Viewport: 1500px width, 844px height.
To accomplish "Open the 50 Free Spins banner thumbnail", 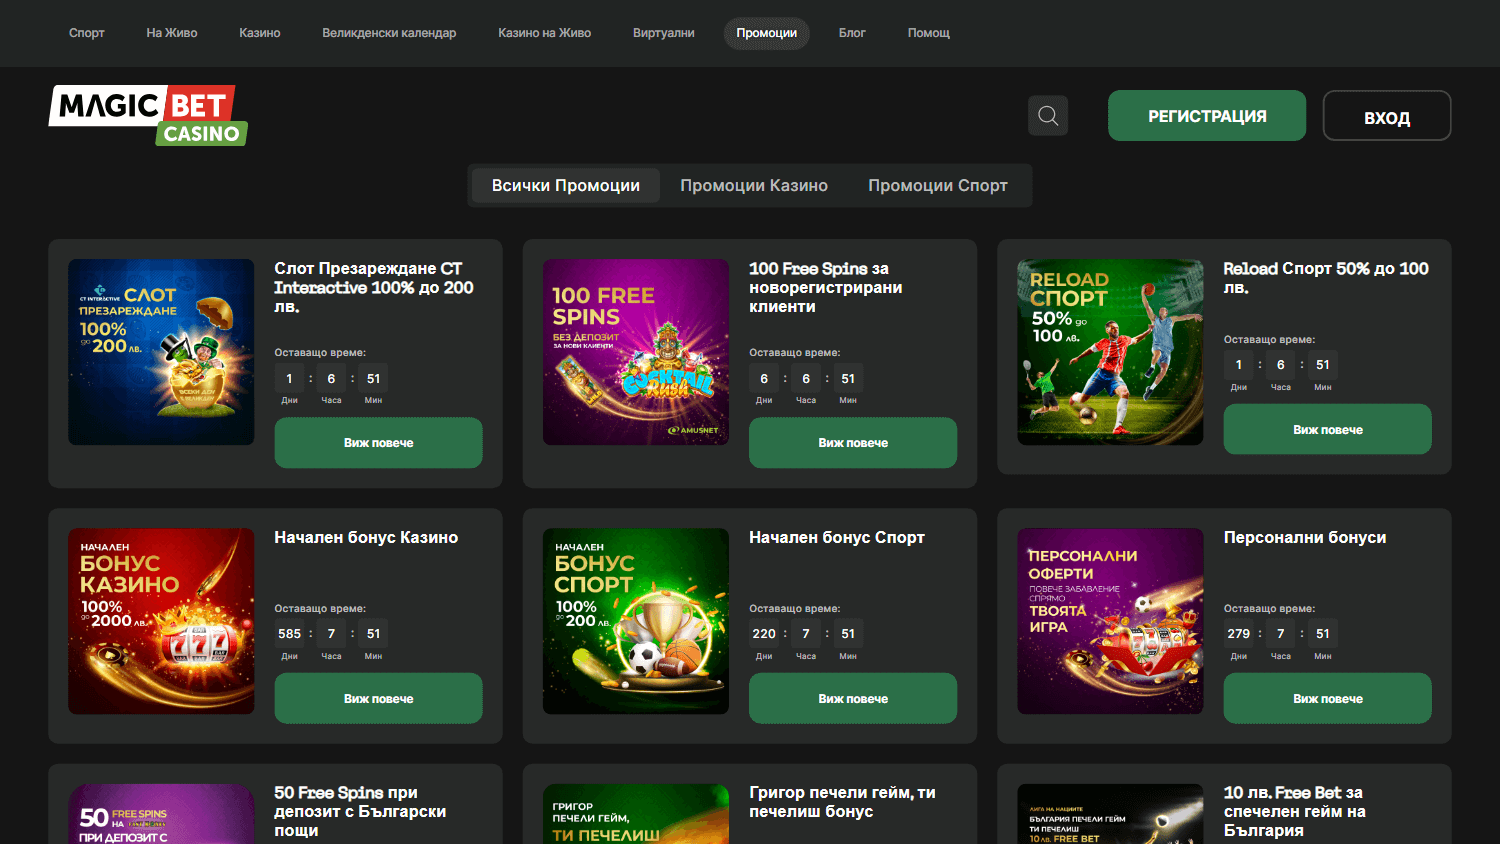I will coord(161,814).
